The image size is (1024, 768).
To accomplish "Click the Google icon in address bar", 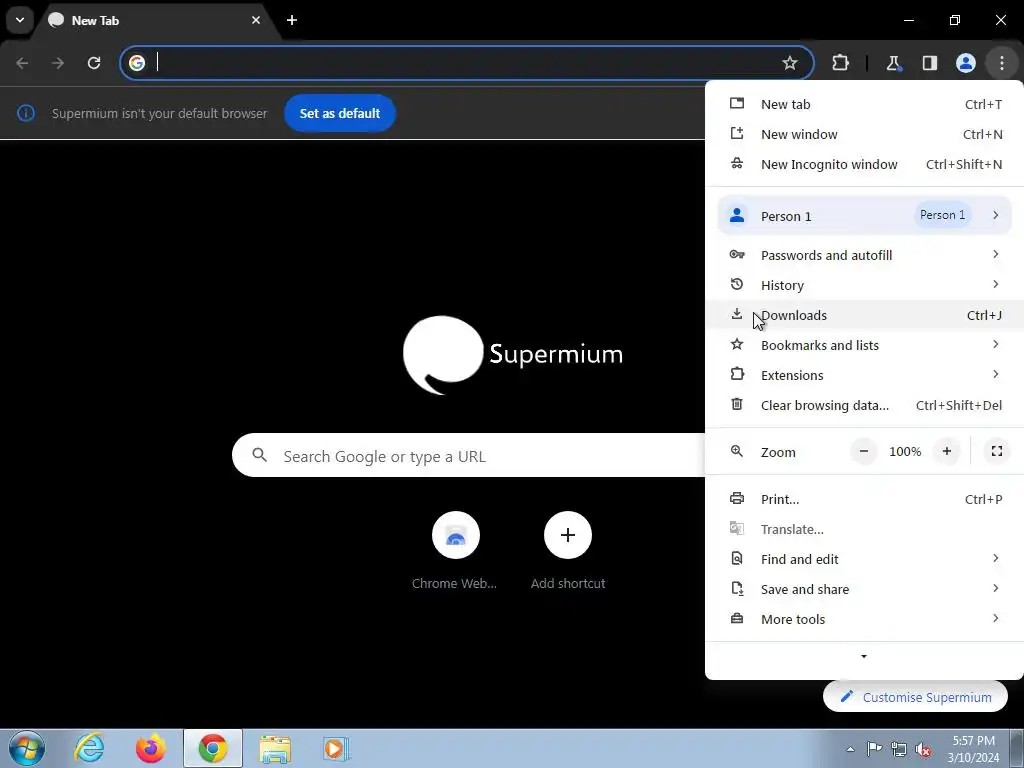I will 136,63.
